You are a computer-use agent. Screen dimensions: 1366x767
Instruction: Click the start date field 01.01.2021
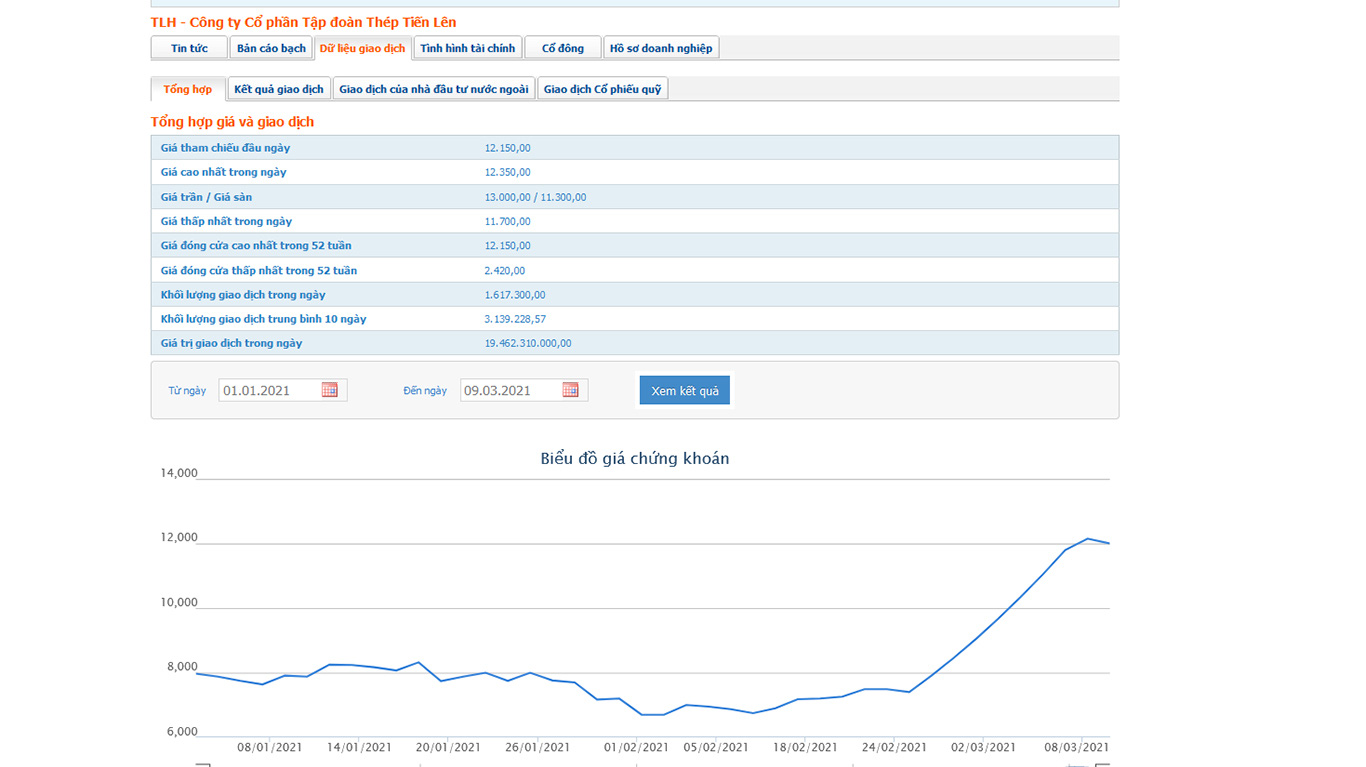pyautogui.click(x=270, y=390)
